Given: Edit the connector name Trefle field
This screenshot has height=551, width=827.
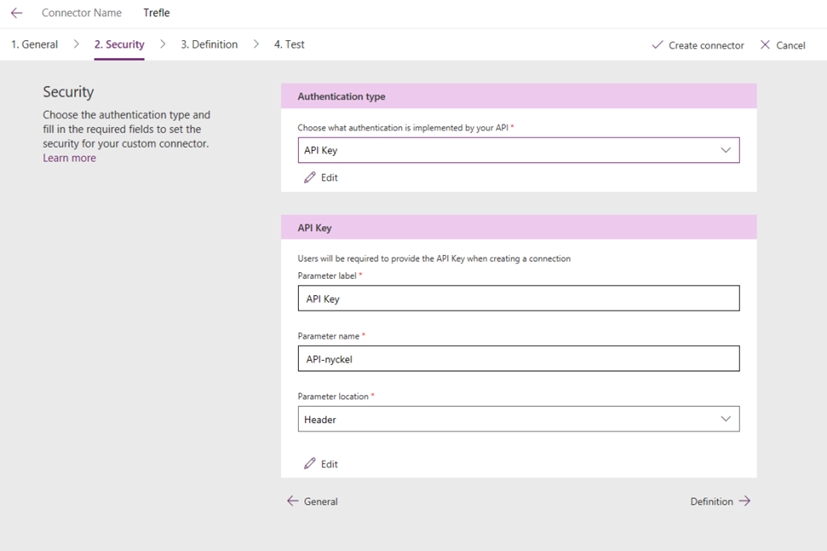Looking at the screenshot, I should (157, 13).
